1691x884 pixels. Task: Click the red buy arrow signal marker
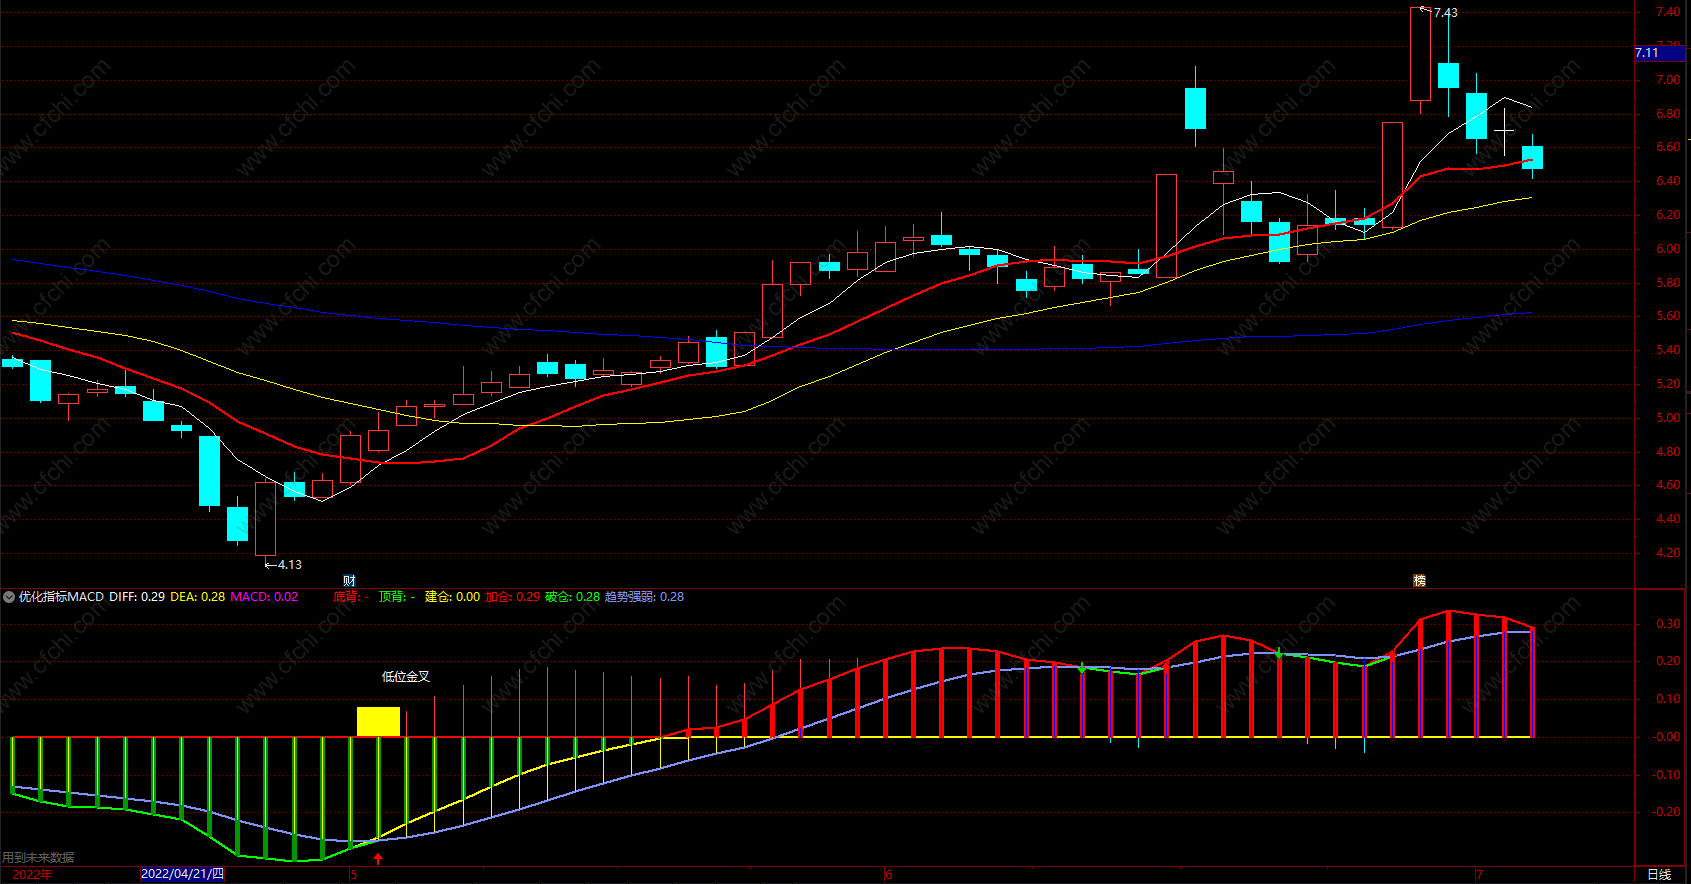click(378, 858)
